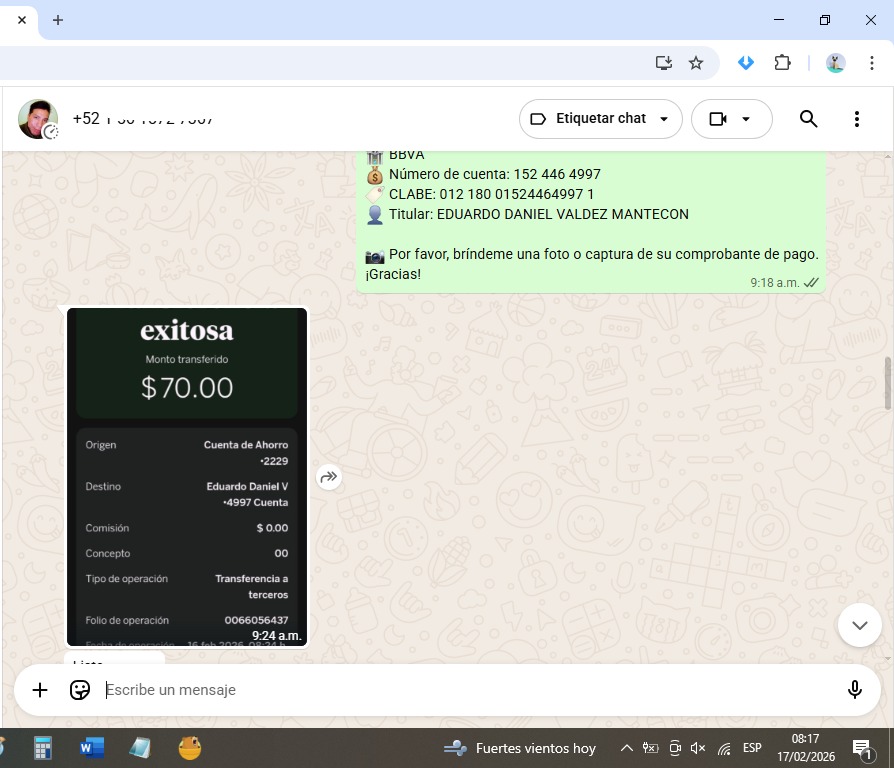Click the CLABE number line
Viewport: 894px width, 768px height.
pos(491,194)
